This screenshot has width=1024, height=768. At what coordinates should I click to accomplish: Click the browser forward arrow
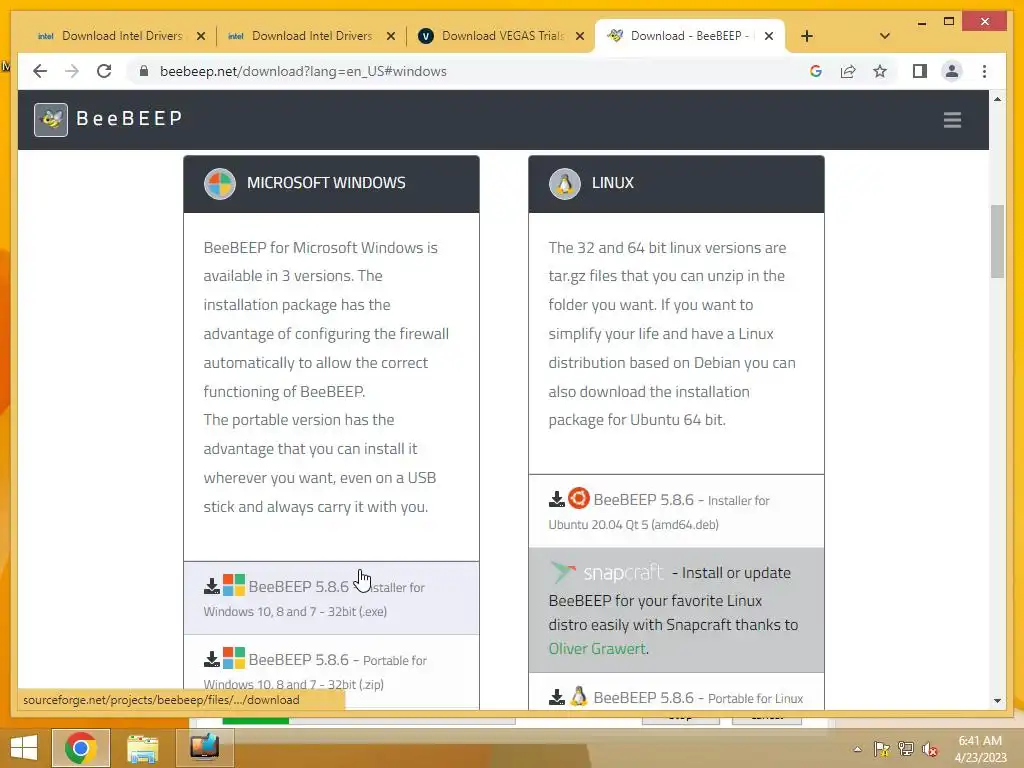(72, 71)
